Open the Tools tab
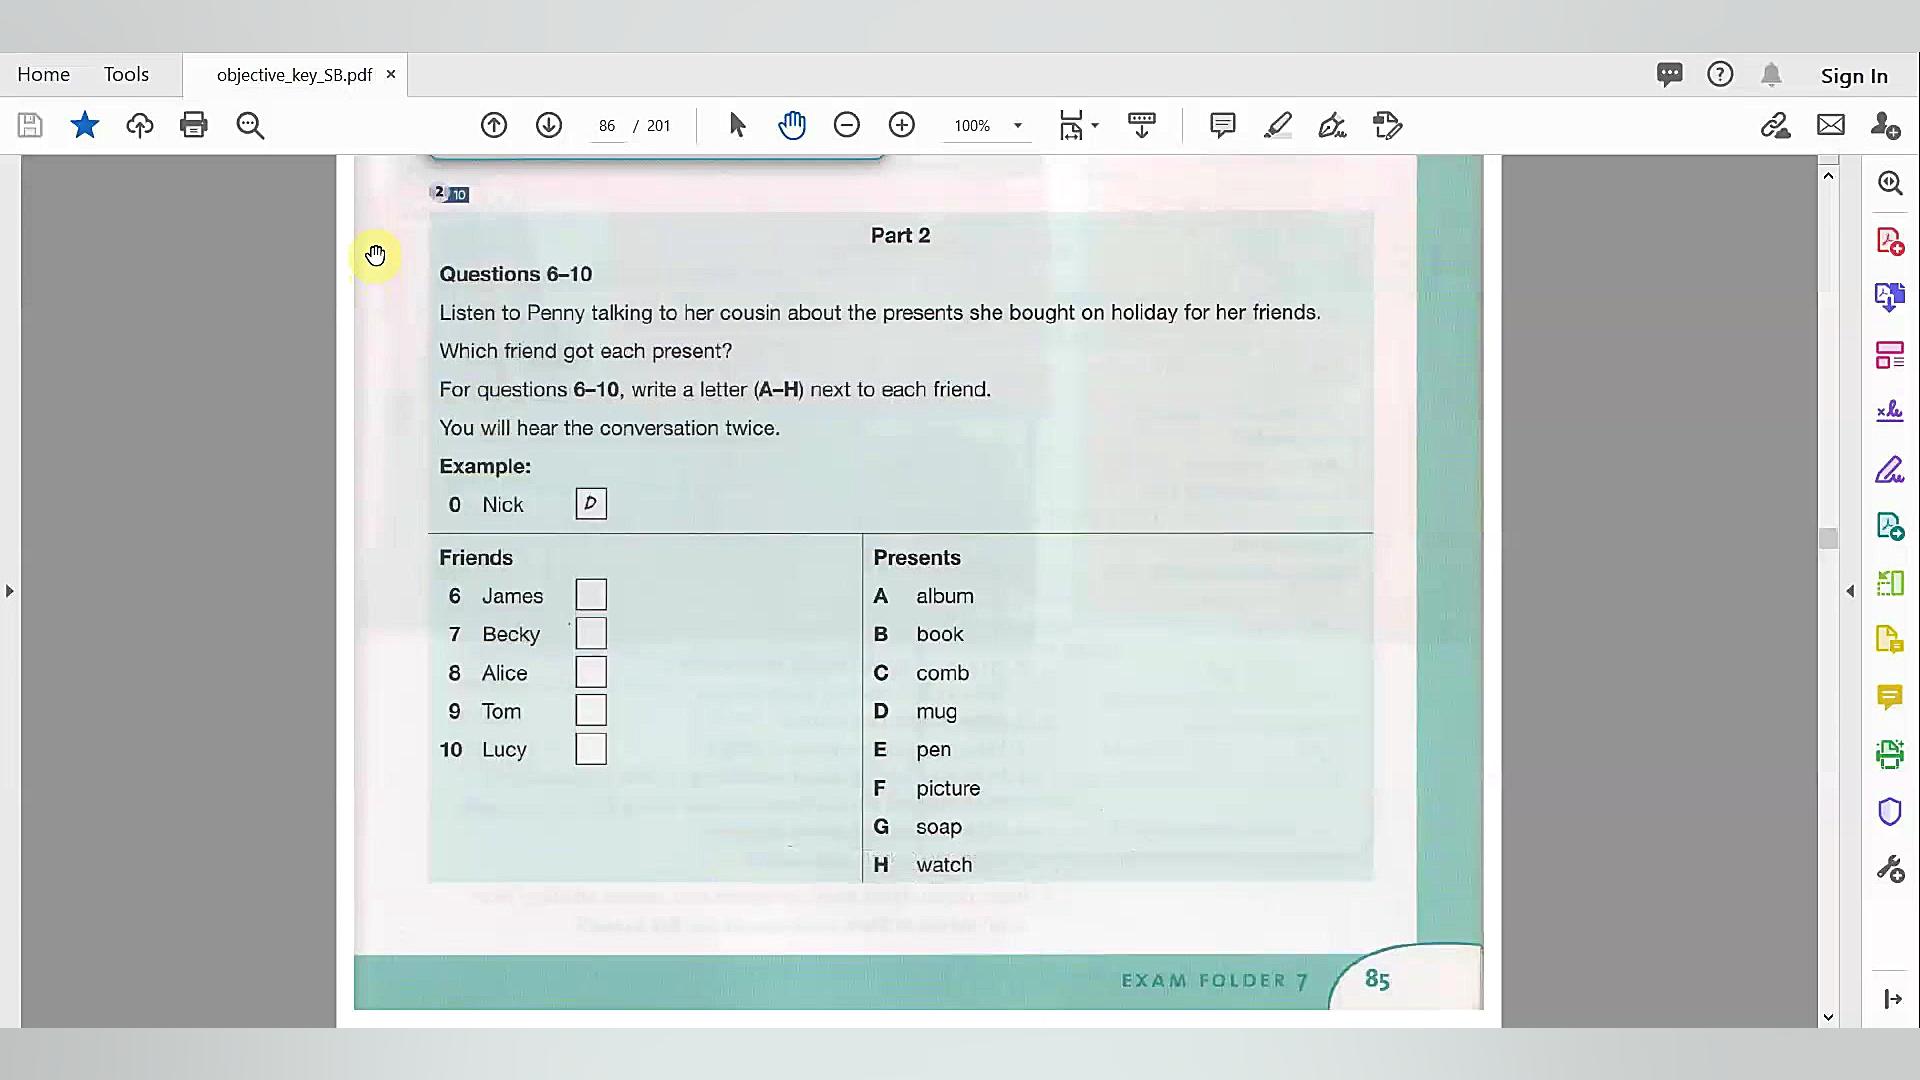This screenshot has width=1920, height=1080. coord(126,75)
